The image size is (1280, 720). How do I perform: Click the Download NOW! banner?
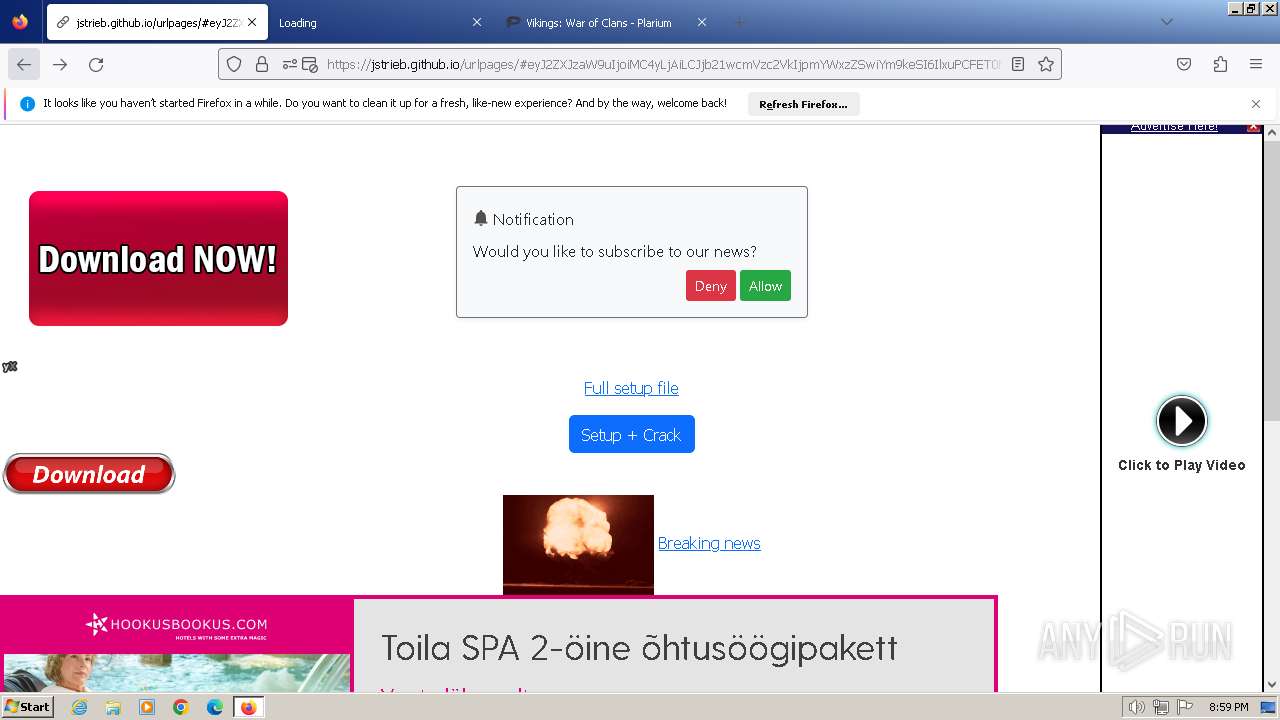158,258
